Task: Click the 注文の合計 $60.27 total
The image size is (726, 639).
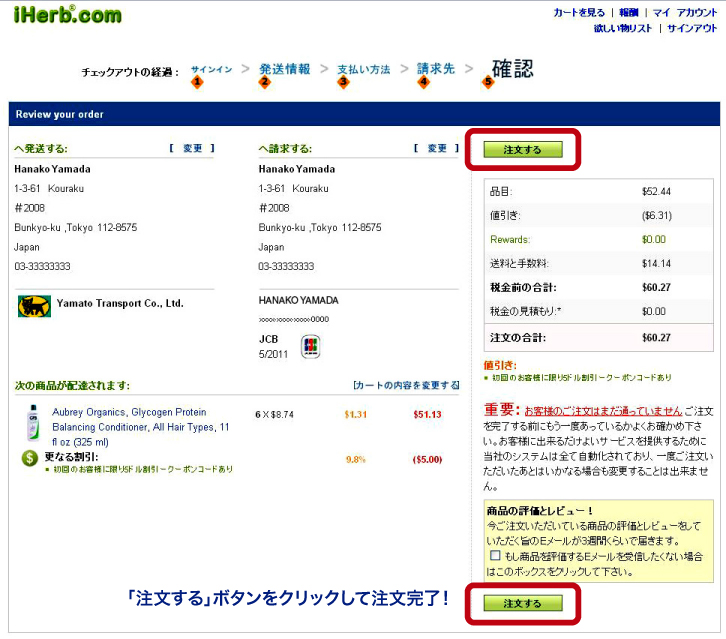Action: pyautogui.click(x=656, y=338)
